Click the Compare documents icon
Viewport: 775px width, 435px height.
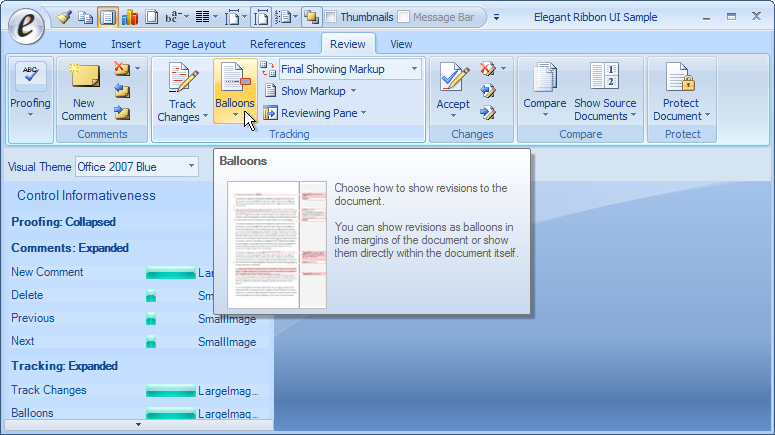pyautogui.click(x=544, y=77)
